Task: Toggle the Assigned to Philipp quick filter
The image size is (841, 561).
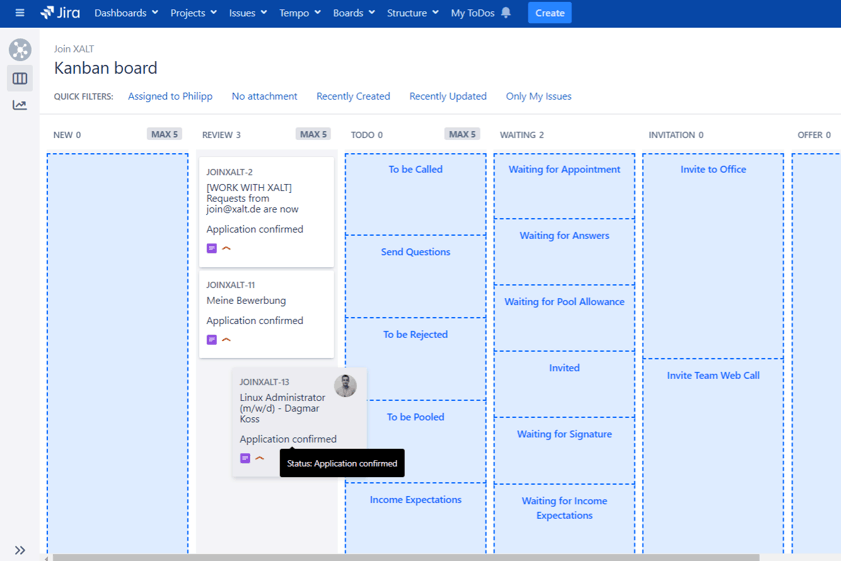Action: (x=170, y=96)
